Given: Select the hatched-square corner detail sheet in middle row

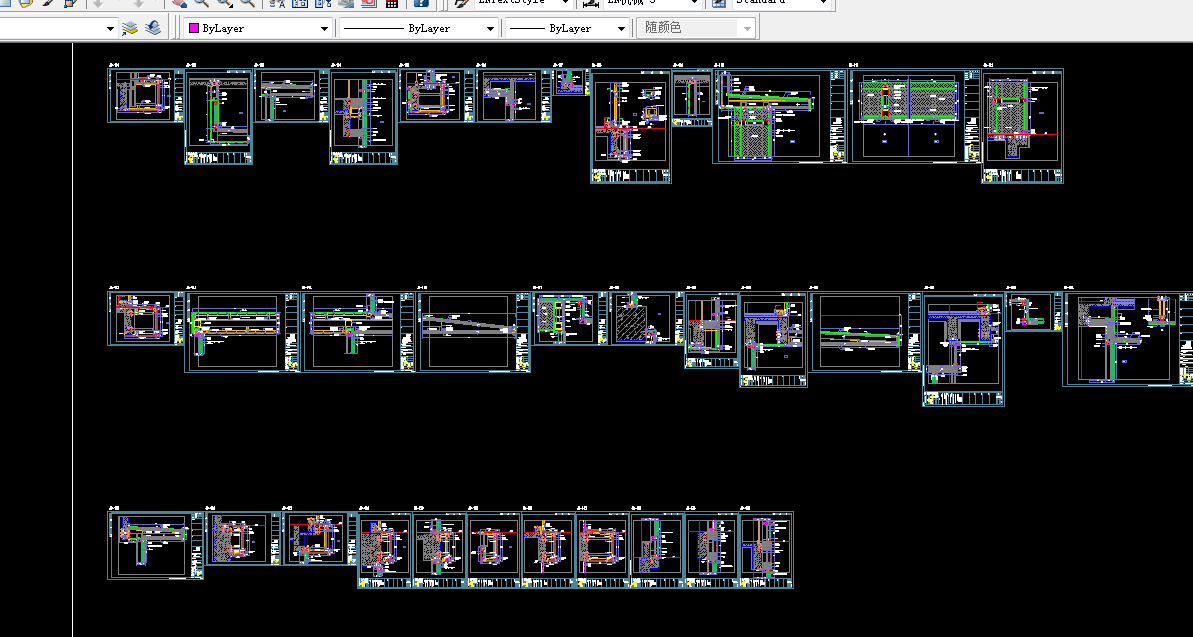Looking at the screenshot, I should (646, 318).
